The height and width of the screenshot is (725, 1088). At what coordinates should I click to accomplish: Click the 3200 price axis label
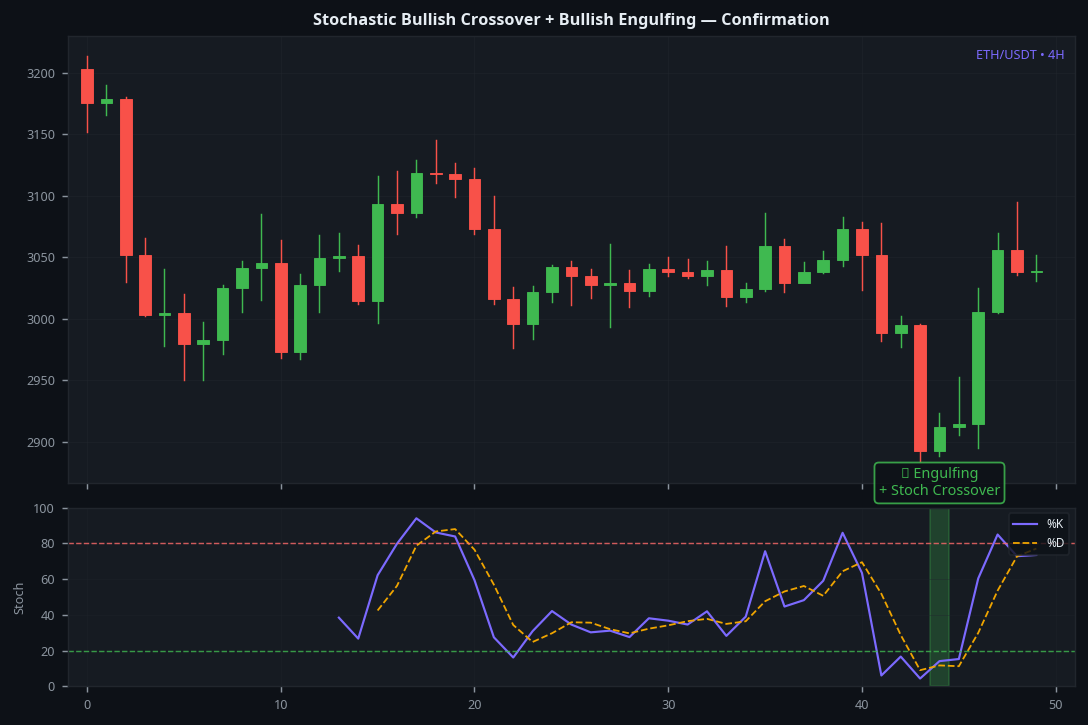(40, 74)
